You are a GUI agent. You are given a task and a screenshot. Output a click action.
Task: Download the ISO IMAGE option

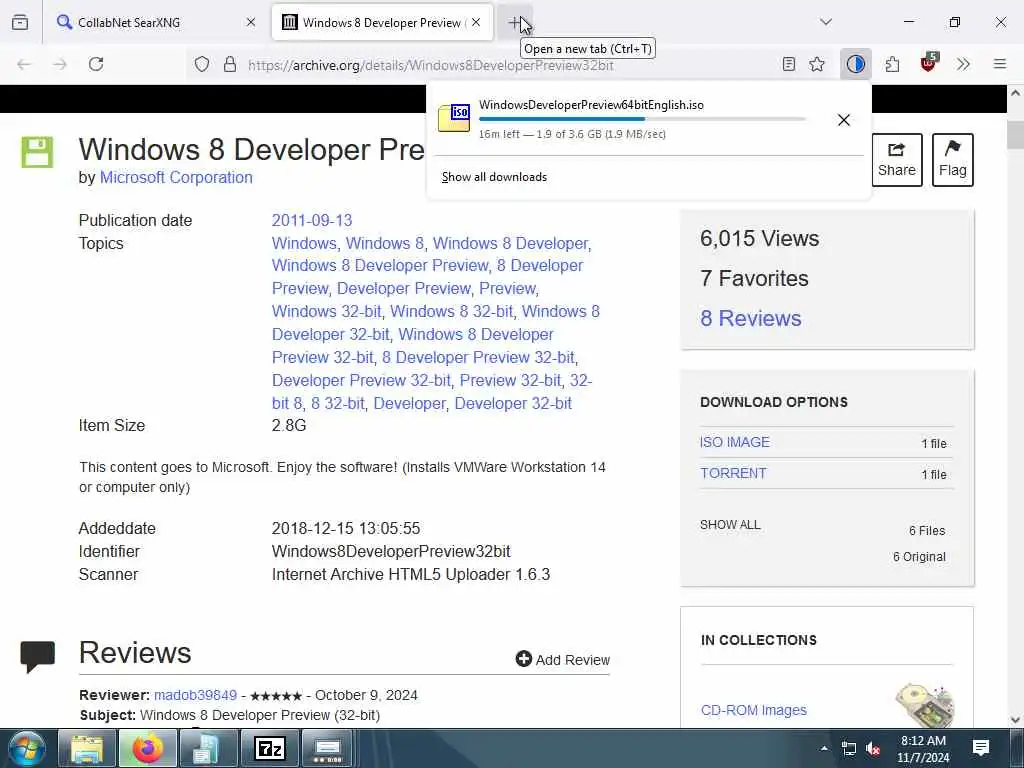click(x=735, y=442)
